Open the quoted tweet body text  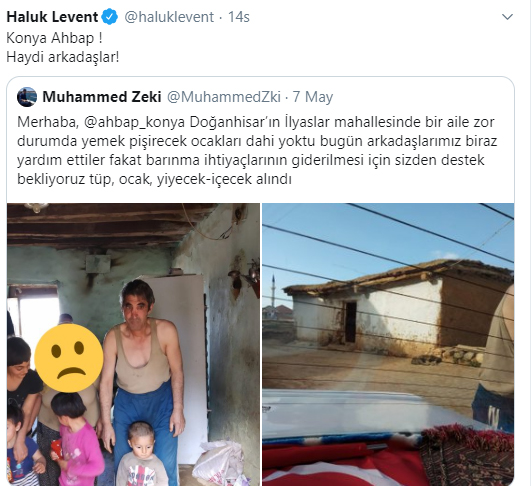(x=257, y=151)
